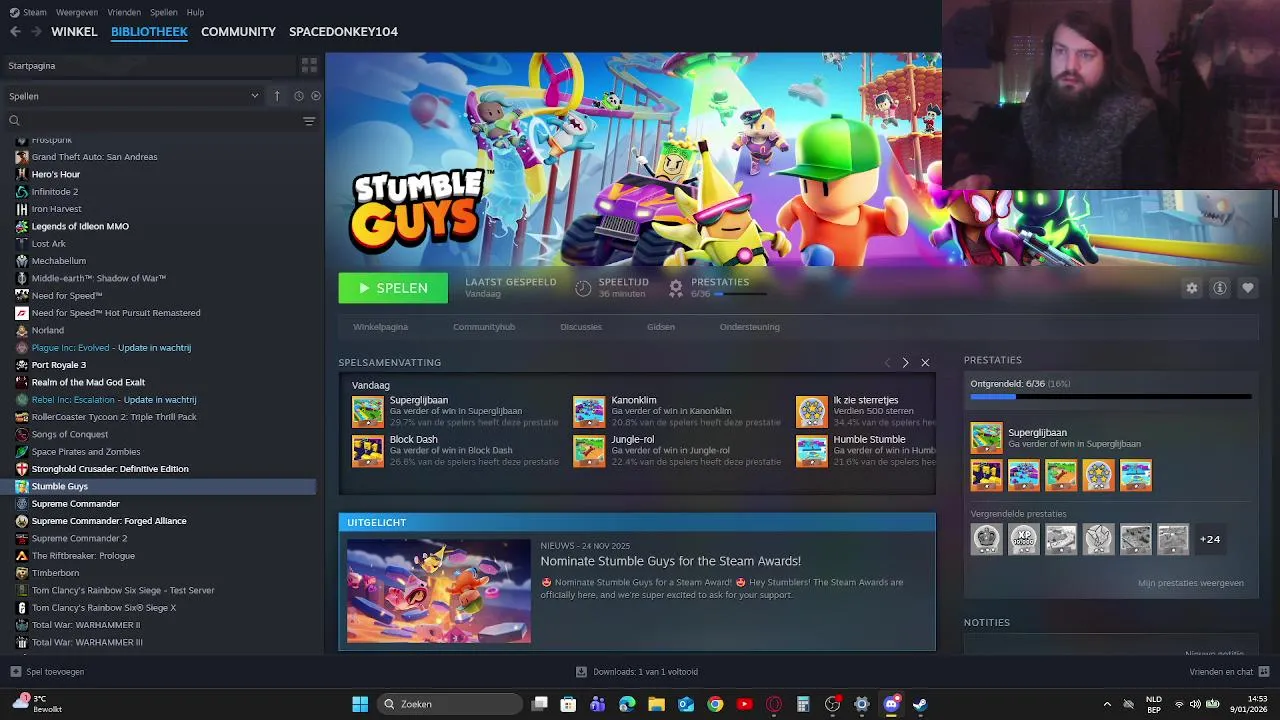This screenshot has height=720, width=1280.
Task: Switch to the WINKEL tab
Action: 74,32
